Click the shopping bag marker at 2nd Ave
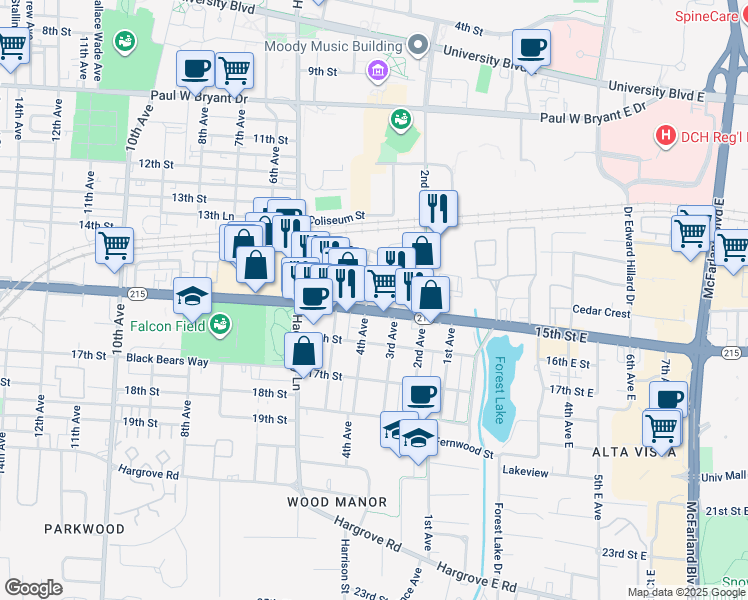Viewport: 748px width, 600px height. tap(430, 295)
